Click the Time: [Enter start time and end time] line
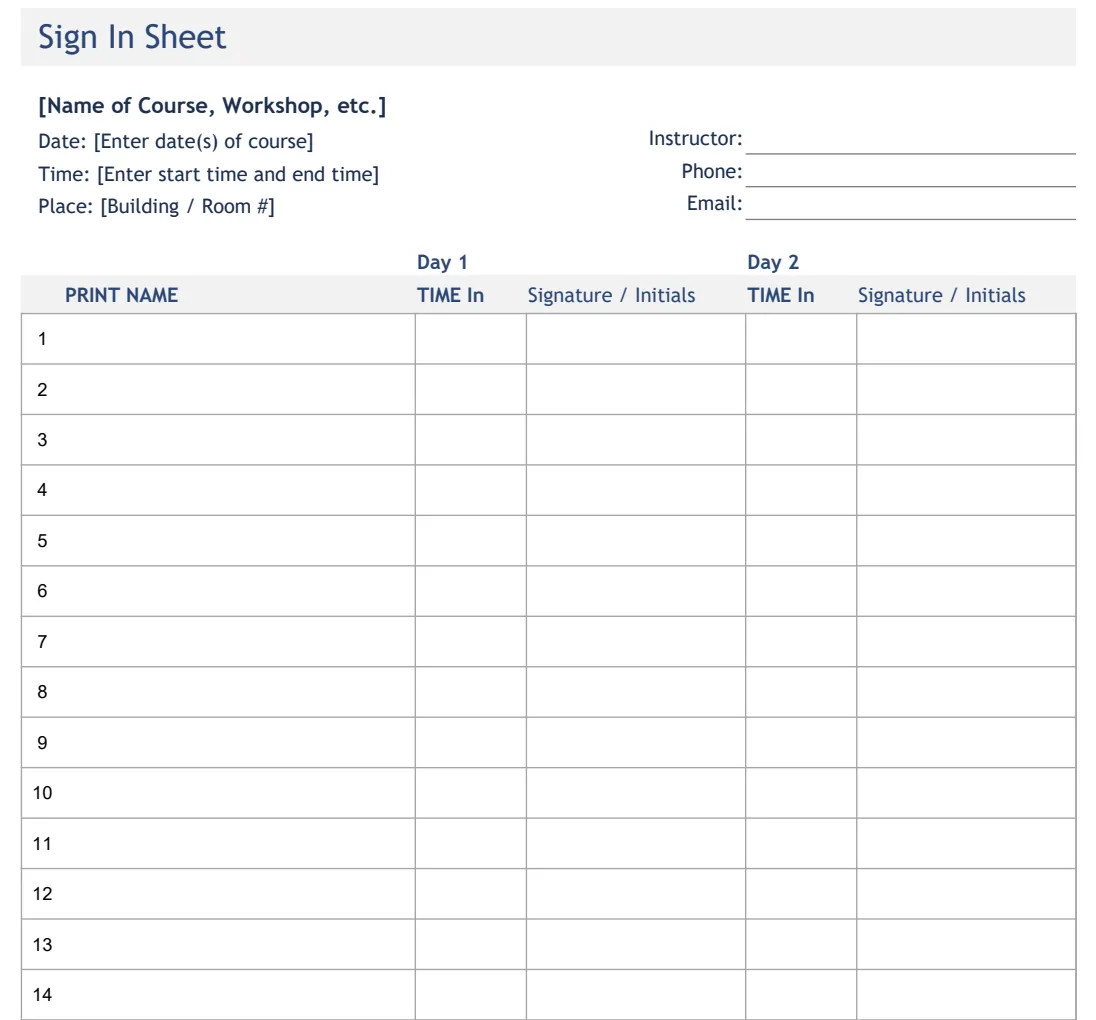Viewport: 1096px width, 1020px height. click(x=208, y=174)
